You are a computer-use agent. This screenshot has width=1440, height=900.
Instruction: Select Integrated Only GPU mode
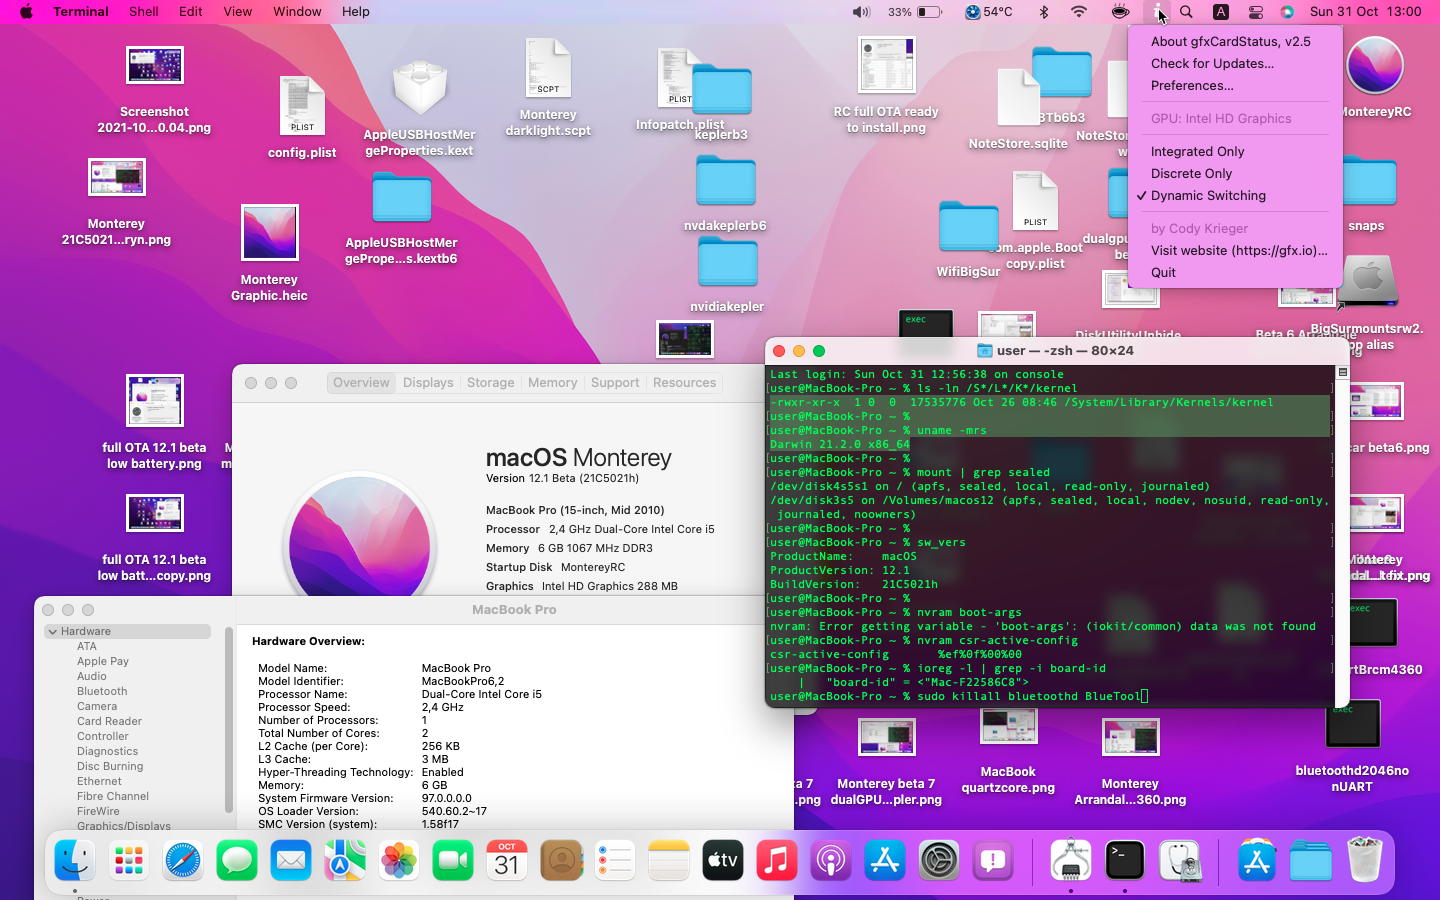1197,151
